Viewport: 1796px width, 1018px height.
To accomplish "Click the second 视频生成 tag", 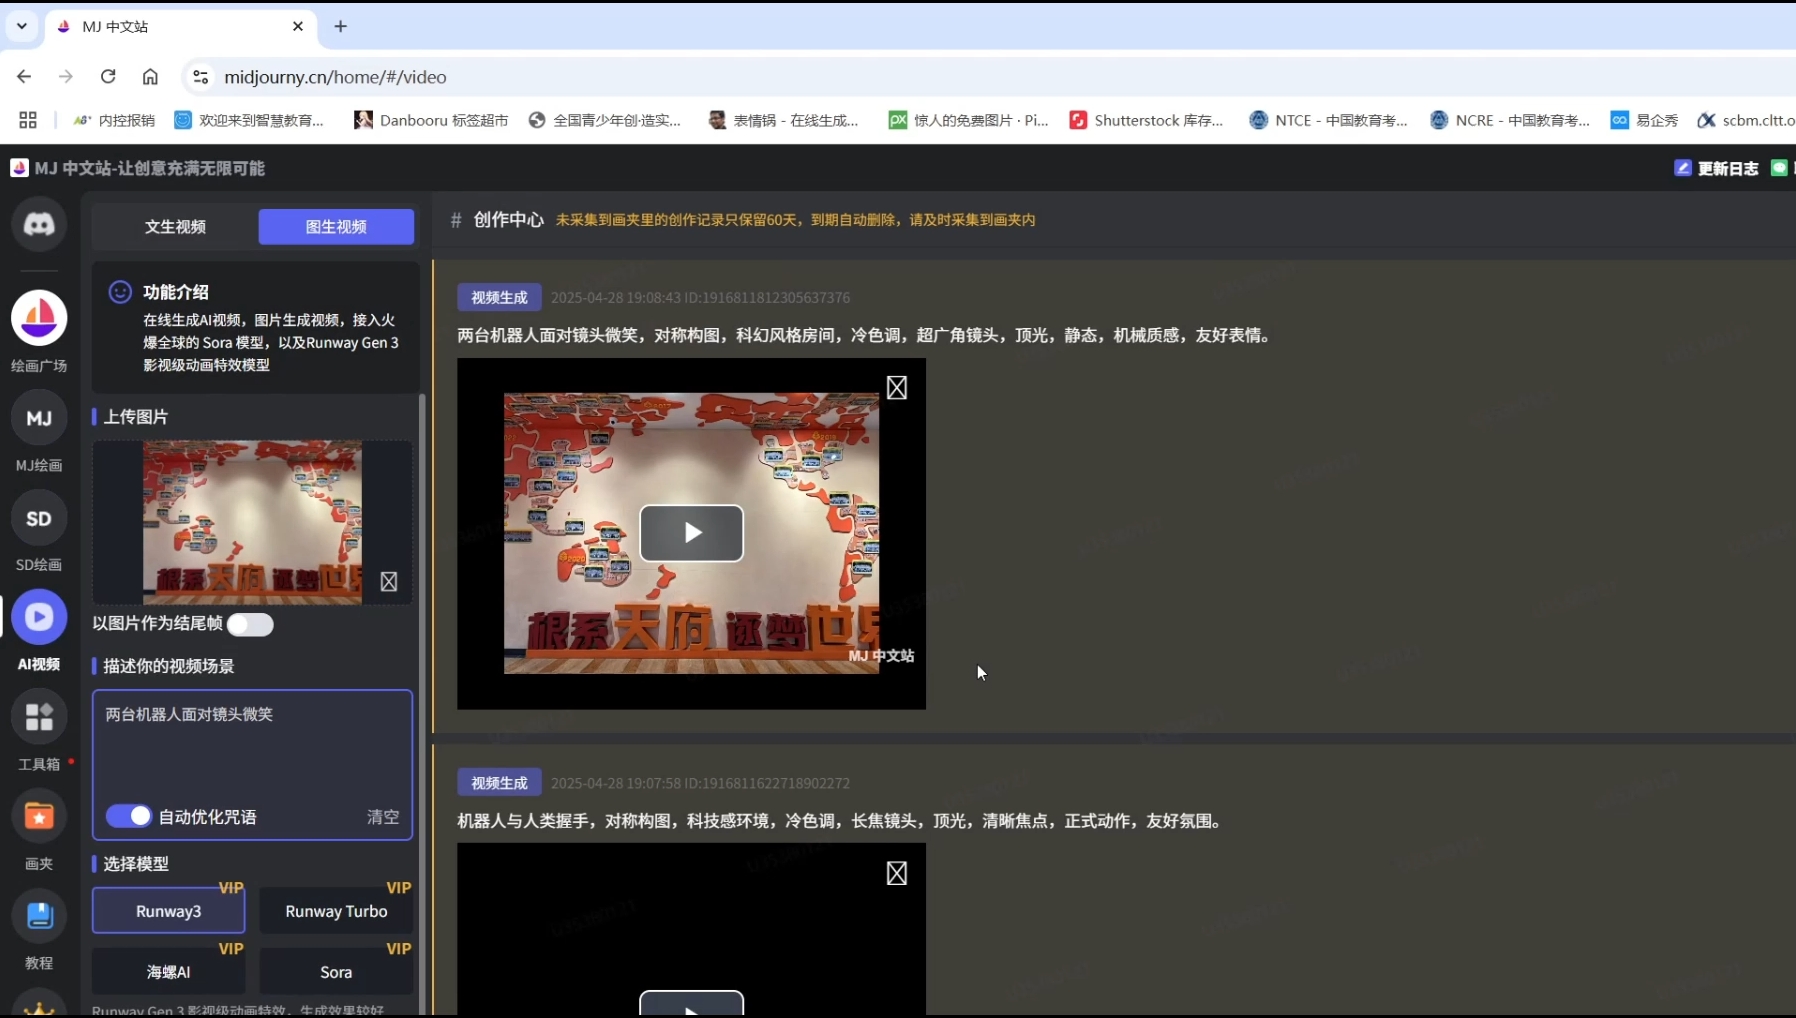I will click(499, 783).
